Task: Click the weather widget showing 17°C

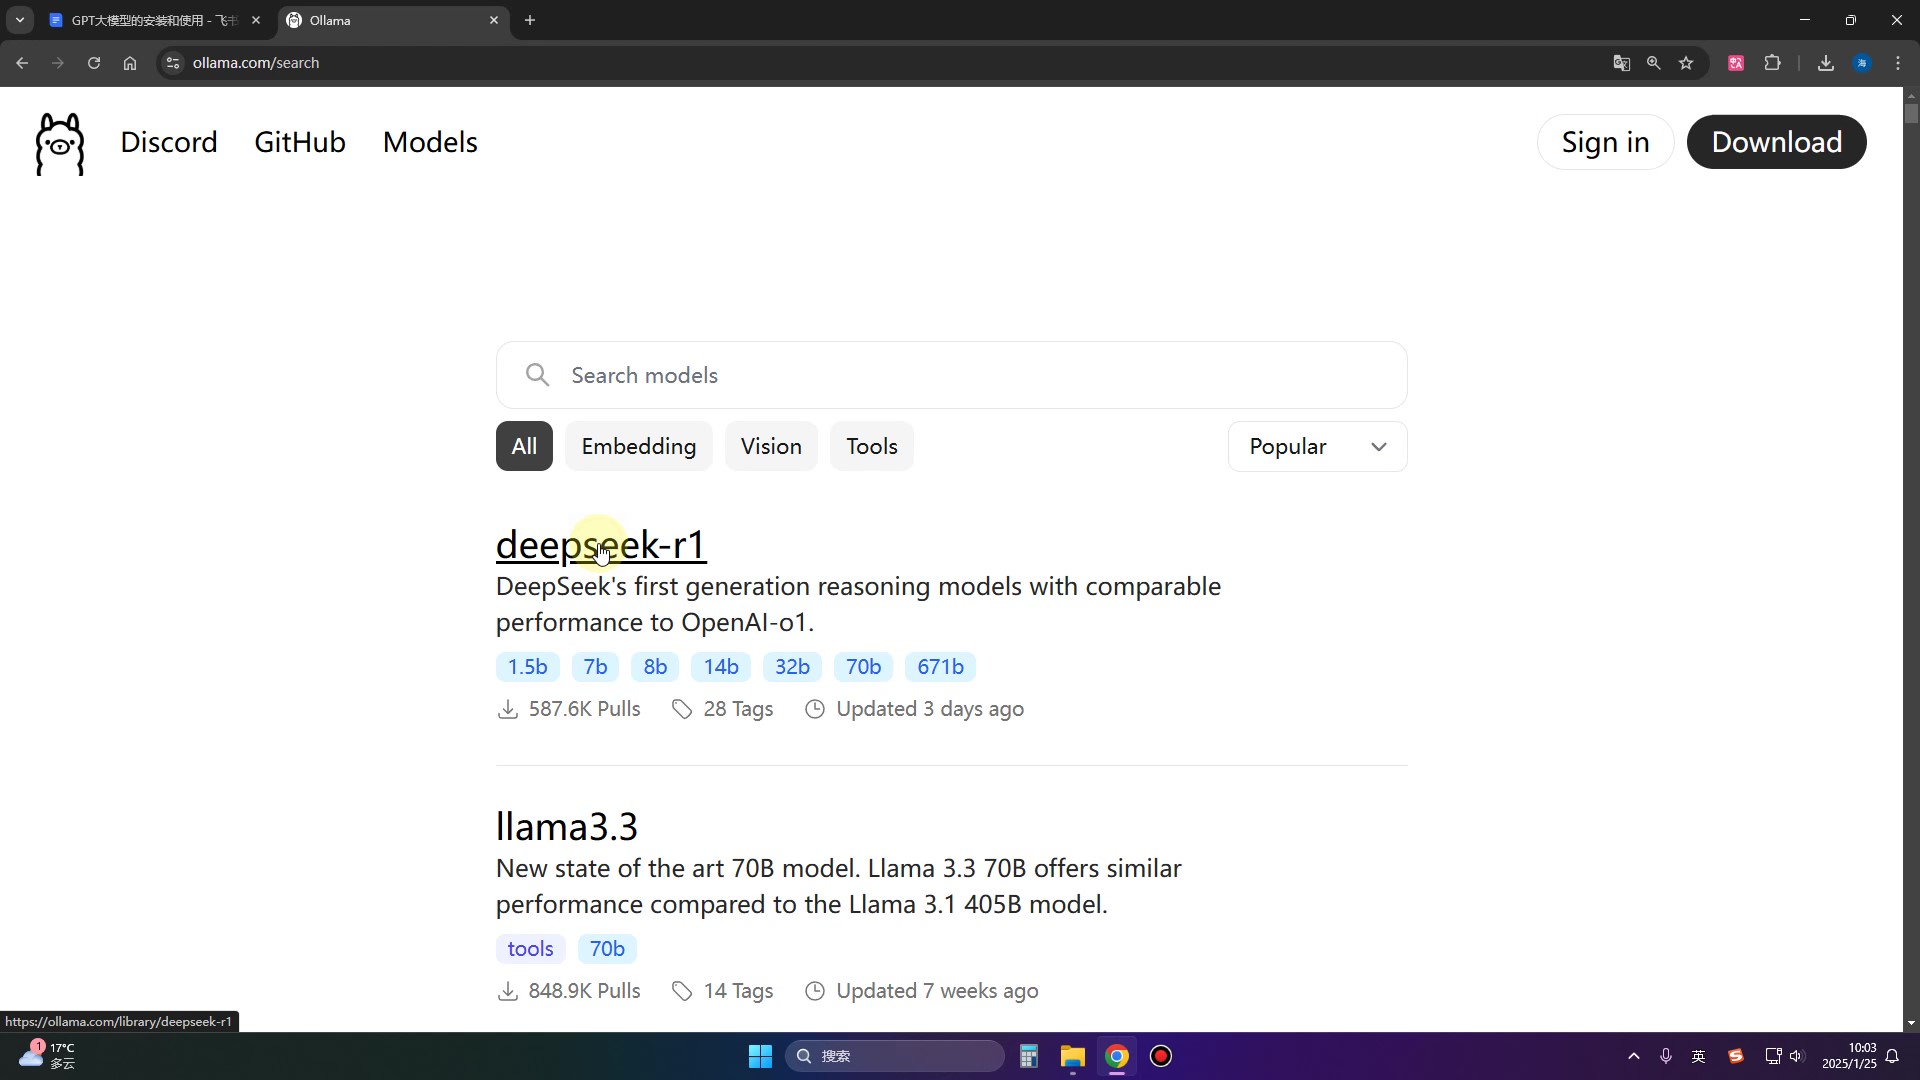Action: 46,1055
